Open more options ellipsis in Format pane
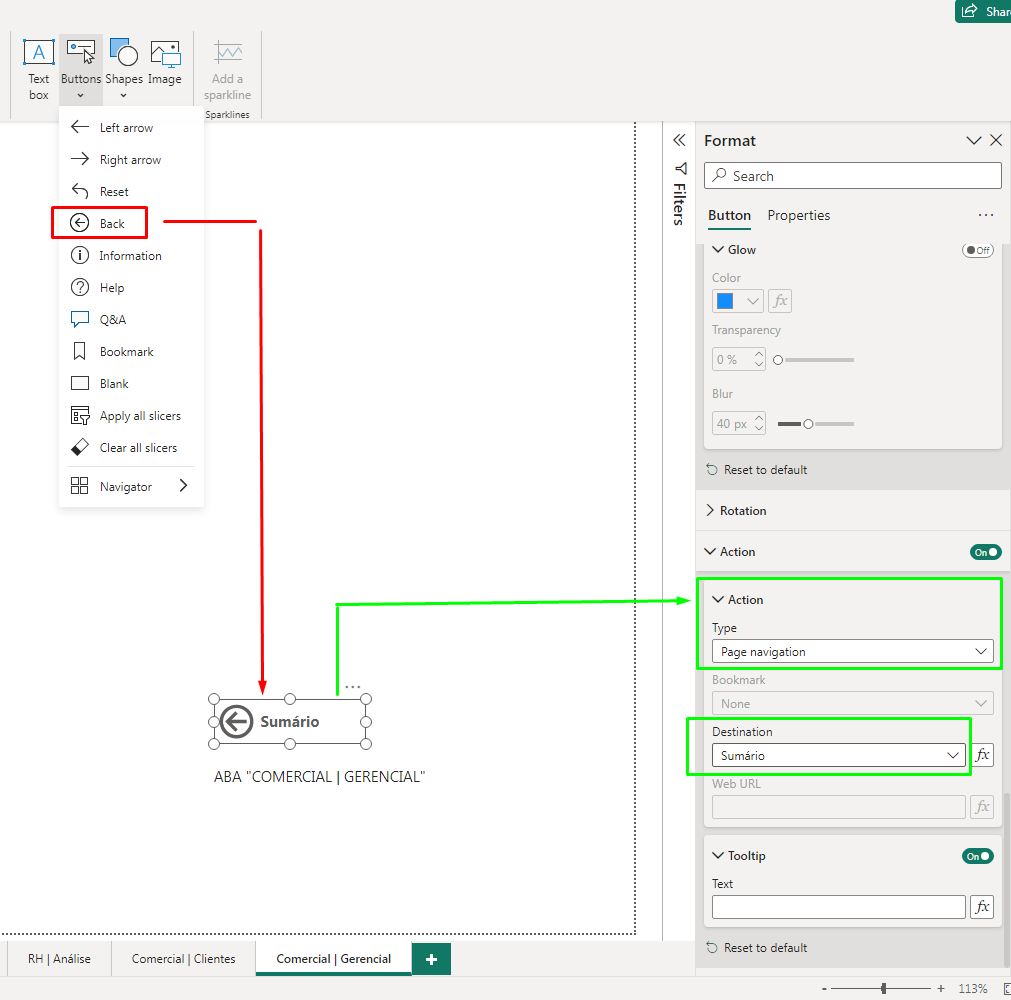The image size is (1011, 1000). coord(985,215)
